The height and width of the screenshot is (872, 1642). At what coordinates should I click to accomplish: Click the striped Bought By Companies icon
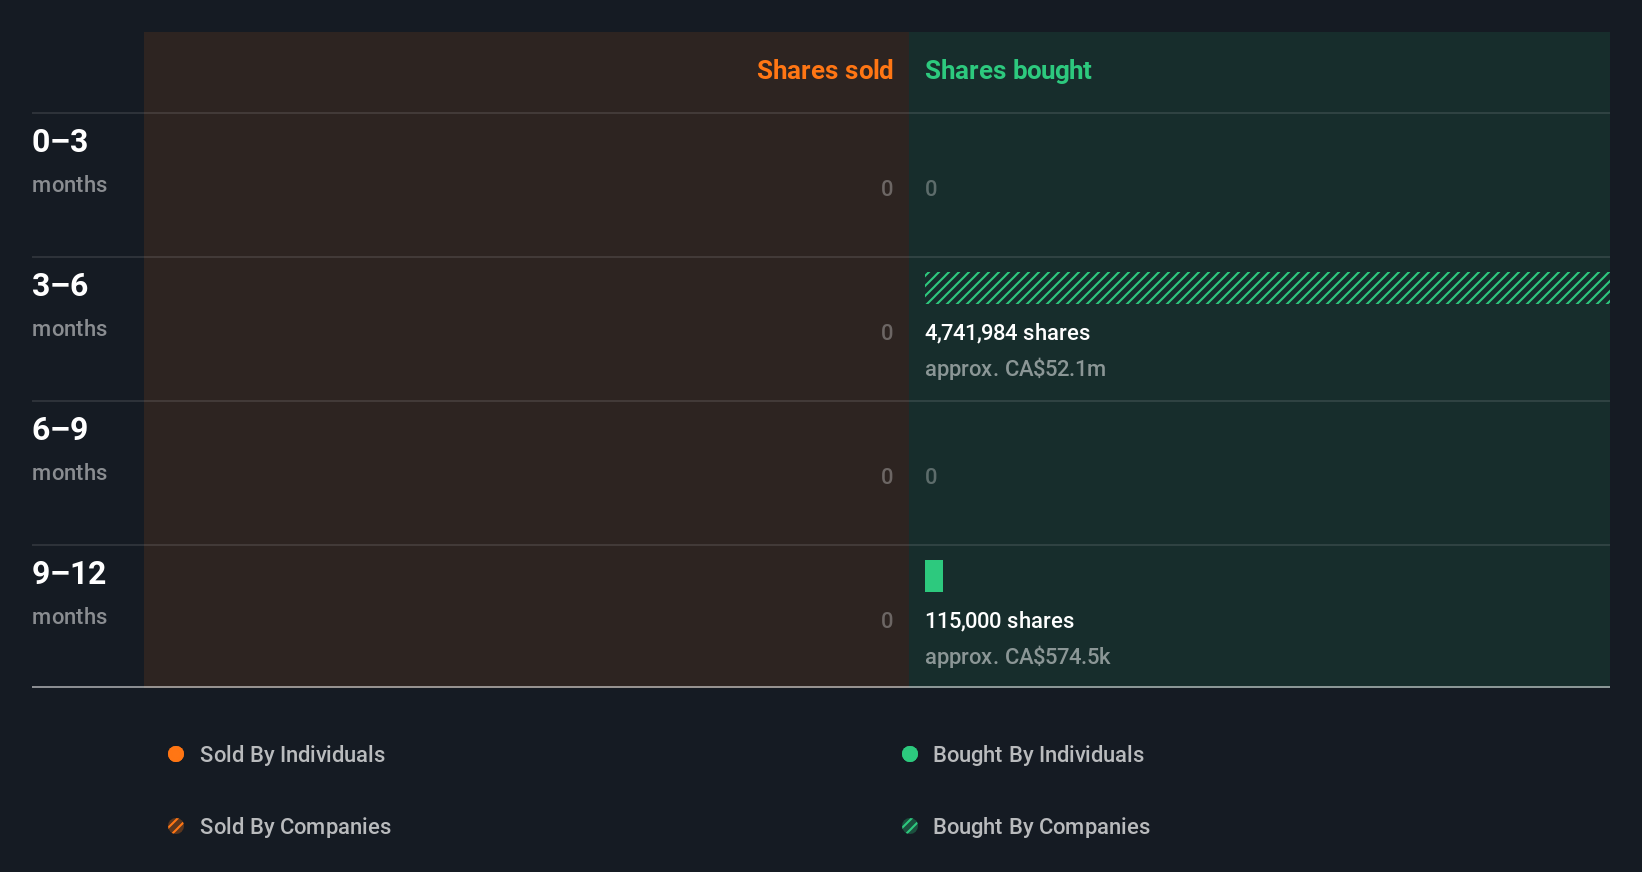pyautogui.click(x=910, y=826)
